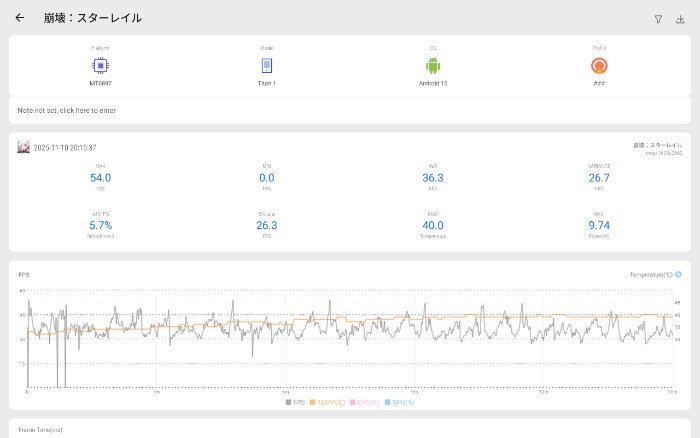Viewport: 700px width, 438px height.
Task: Click the orange profile icon
Action: [x=599, y=66]
